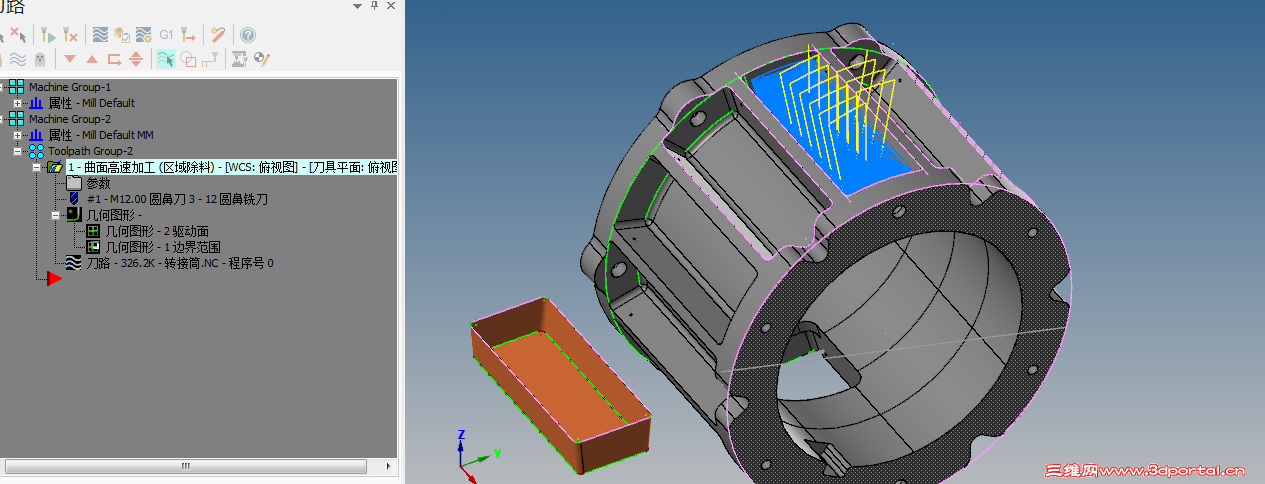This screenshot has height=484, width=1265.
Task: Verify selected operations icon
Action: [x=122, y=34]
